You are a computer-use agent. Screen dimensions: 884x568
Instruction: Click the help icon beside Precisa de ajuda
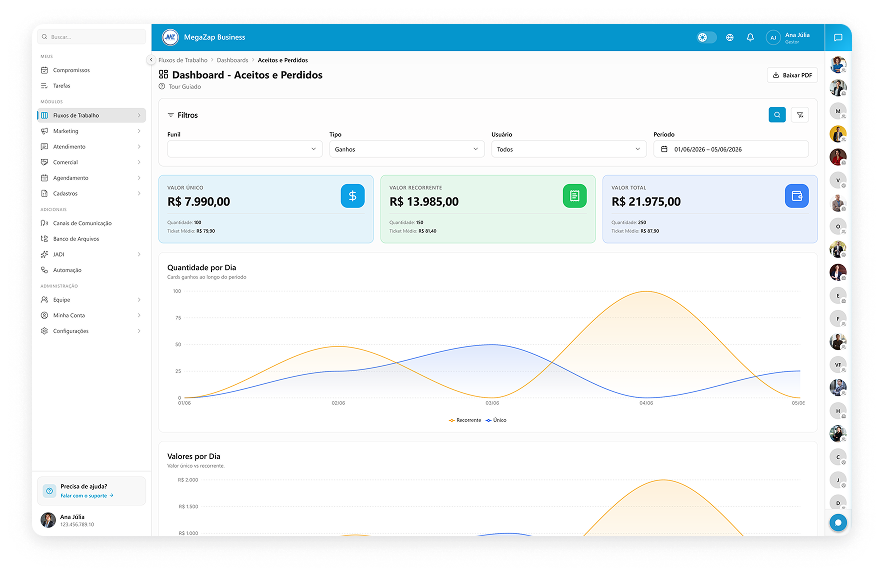50,491
